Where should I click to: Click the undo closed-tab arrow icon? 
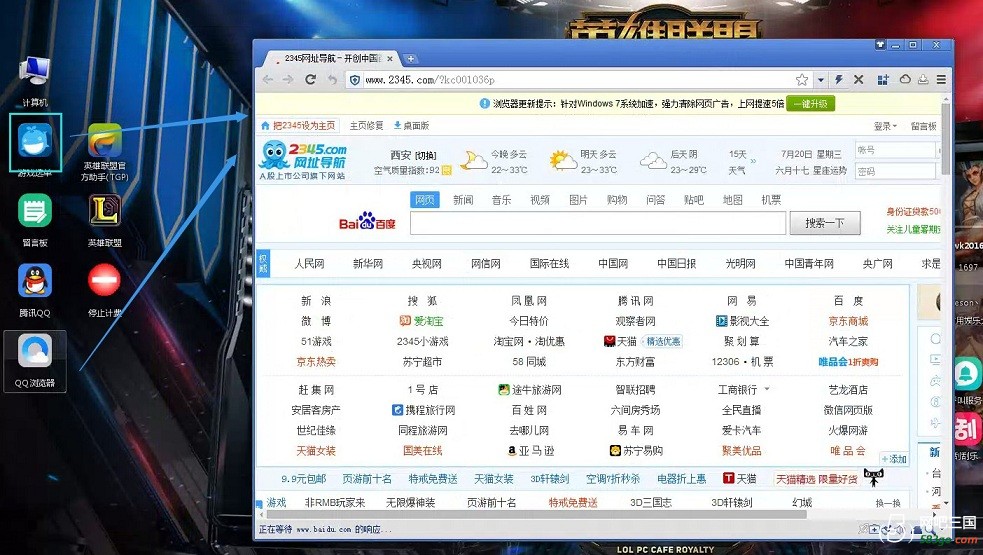click(332, 80)
